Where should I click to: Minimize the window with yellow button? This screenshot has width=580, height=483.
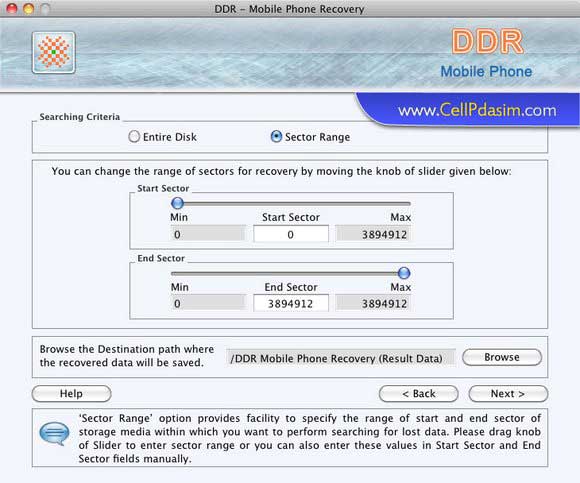point(28,8)
